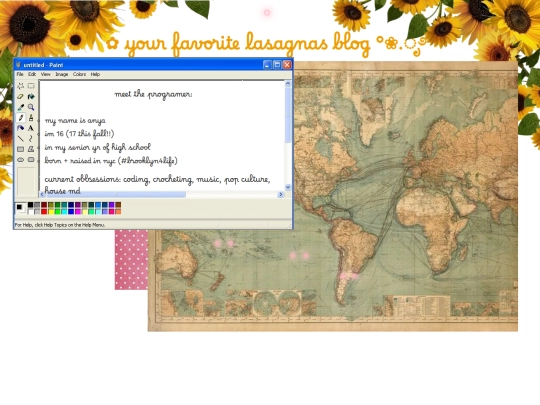Click the pink polka dot image
Image resolution: width=540 pixels, height=405 pixels.
(131, 260)
